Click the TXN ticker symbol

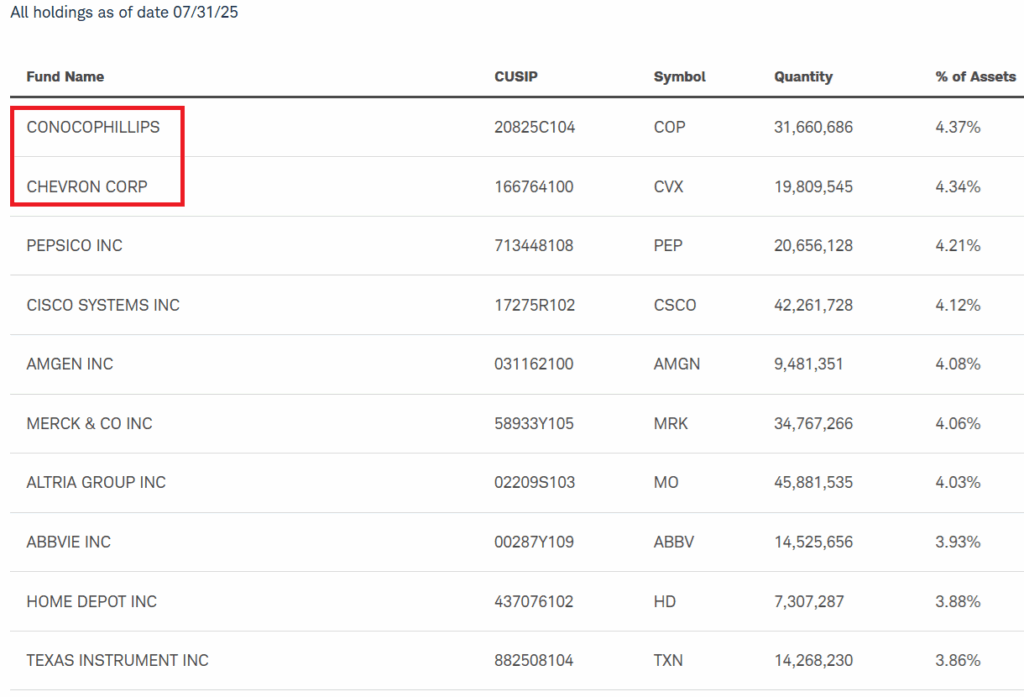pos(668,660)
